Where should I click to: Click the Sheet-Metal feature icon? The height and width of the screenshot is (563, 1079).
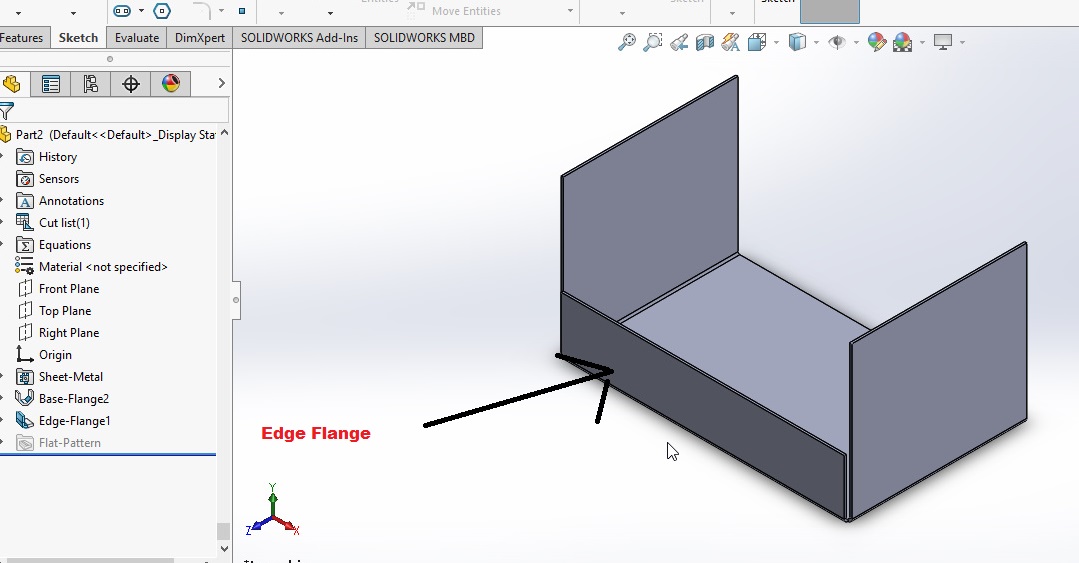(x=25, y=377)
